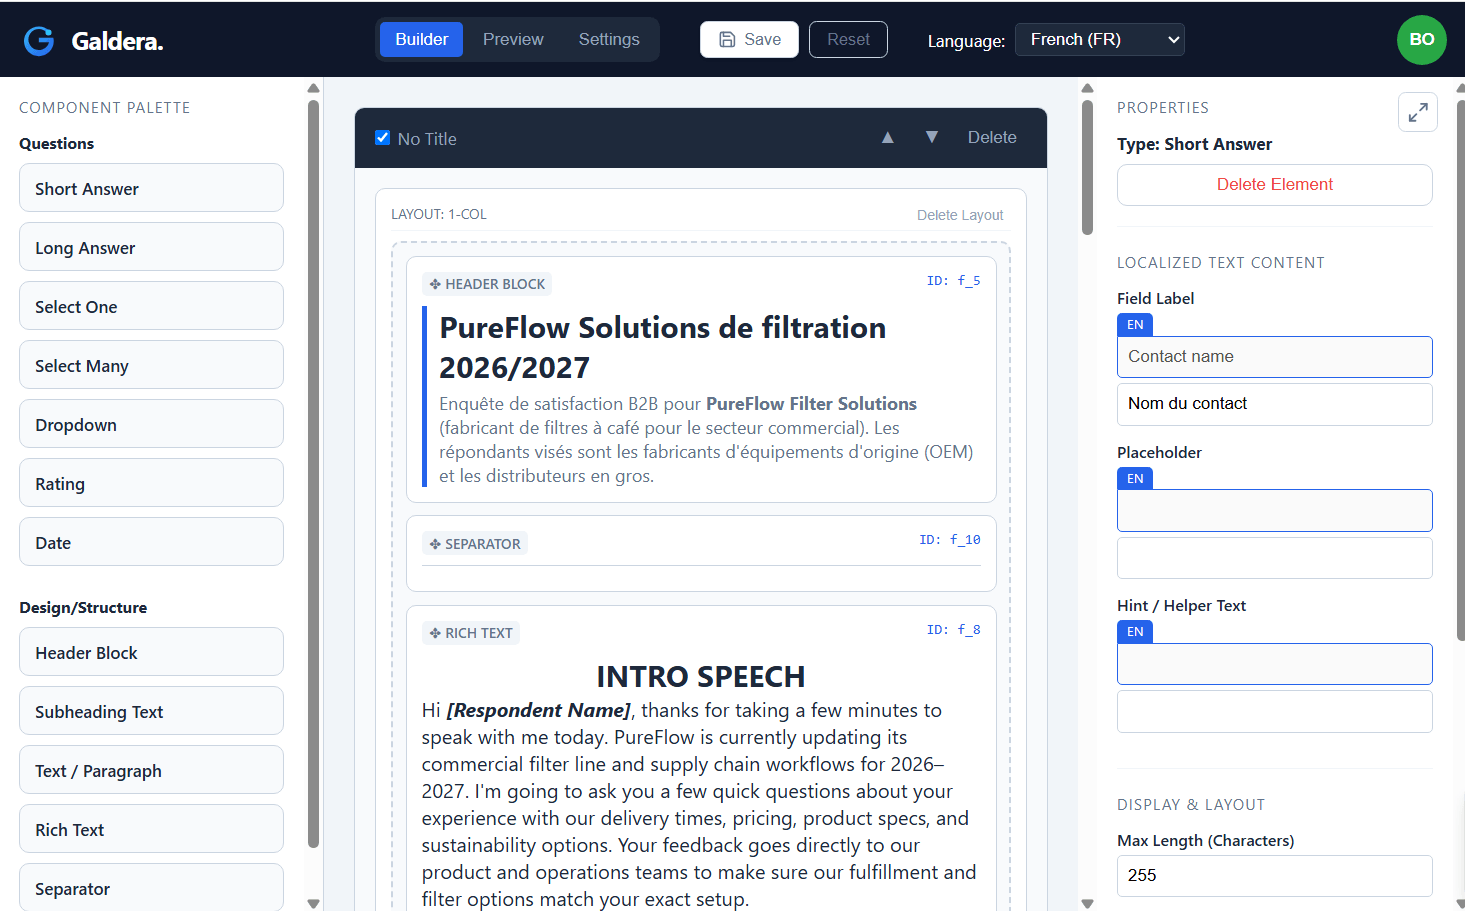Add a Header Block component
The width and height of the screenshot is (1465, 911).
tap(151, 653)
